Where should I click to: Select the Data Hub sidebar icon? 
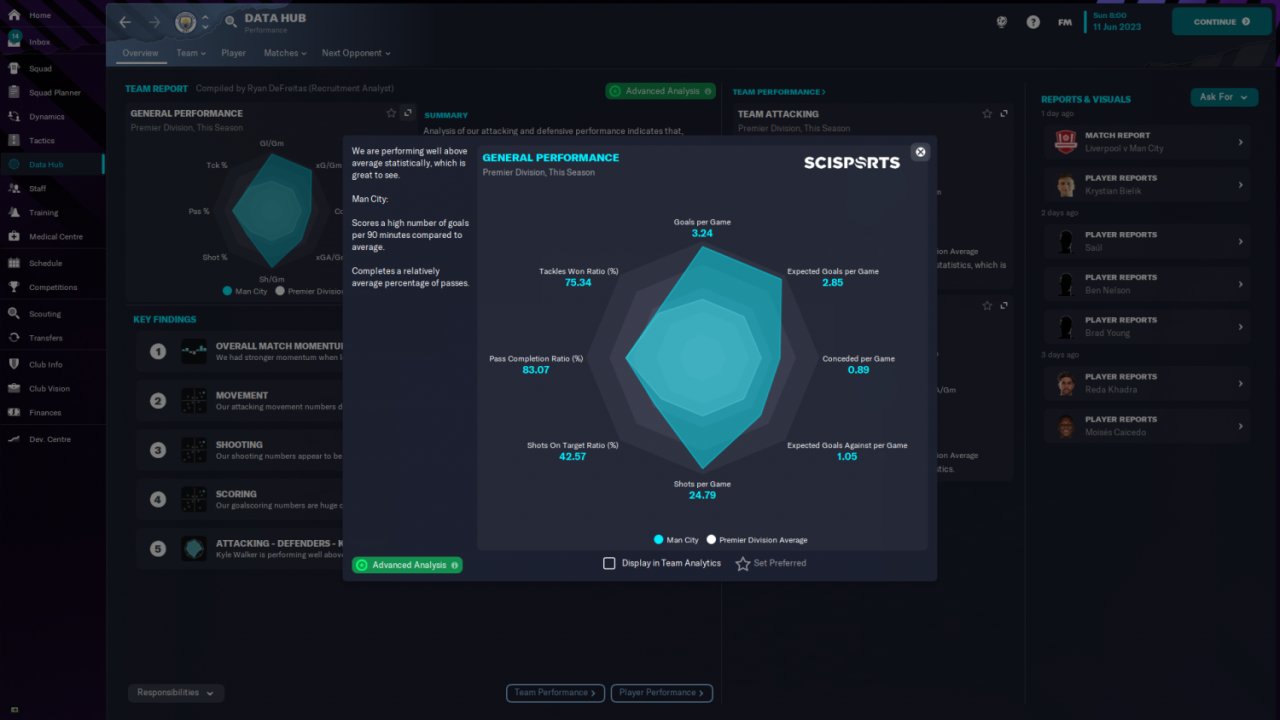pyautogui.click(x=14, y=165)
